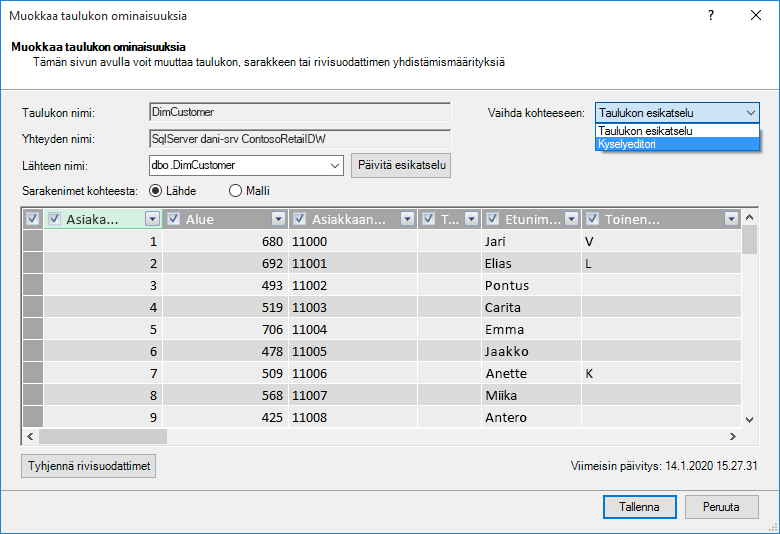Select the row header of the Emma row
The image size is (780, 534).
(33, 329)
